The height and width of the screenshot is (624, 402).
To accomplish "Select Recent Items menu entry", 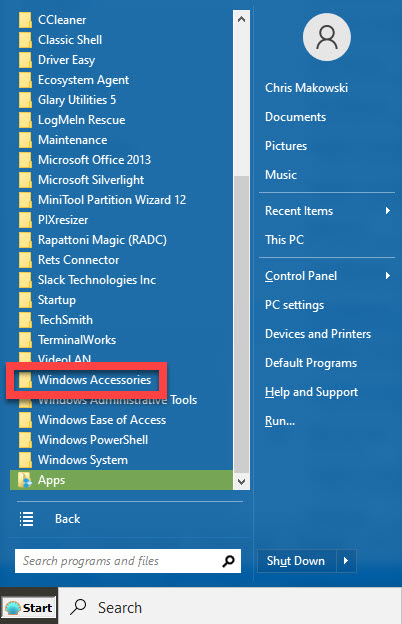I will [299, 211].
